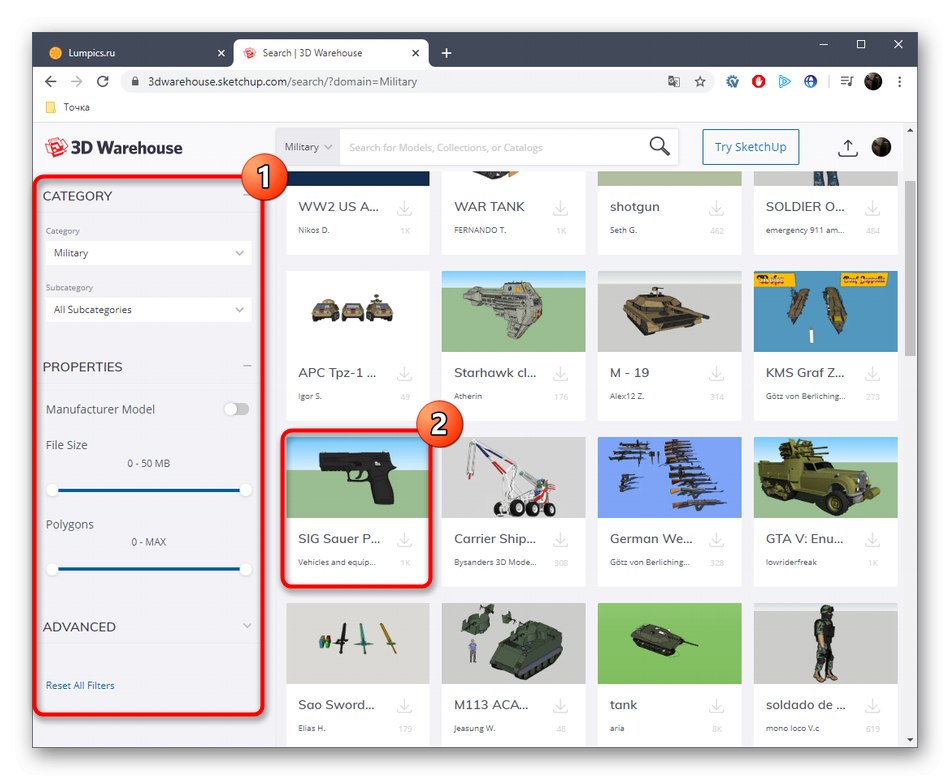The width and height of the screenshot is (950, 780).
Task: Click the Try SketchUp button
Action: (750, 147)
